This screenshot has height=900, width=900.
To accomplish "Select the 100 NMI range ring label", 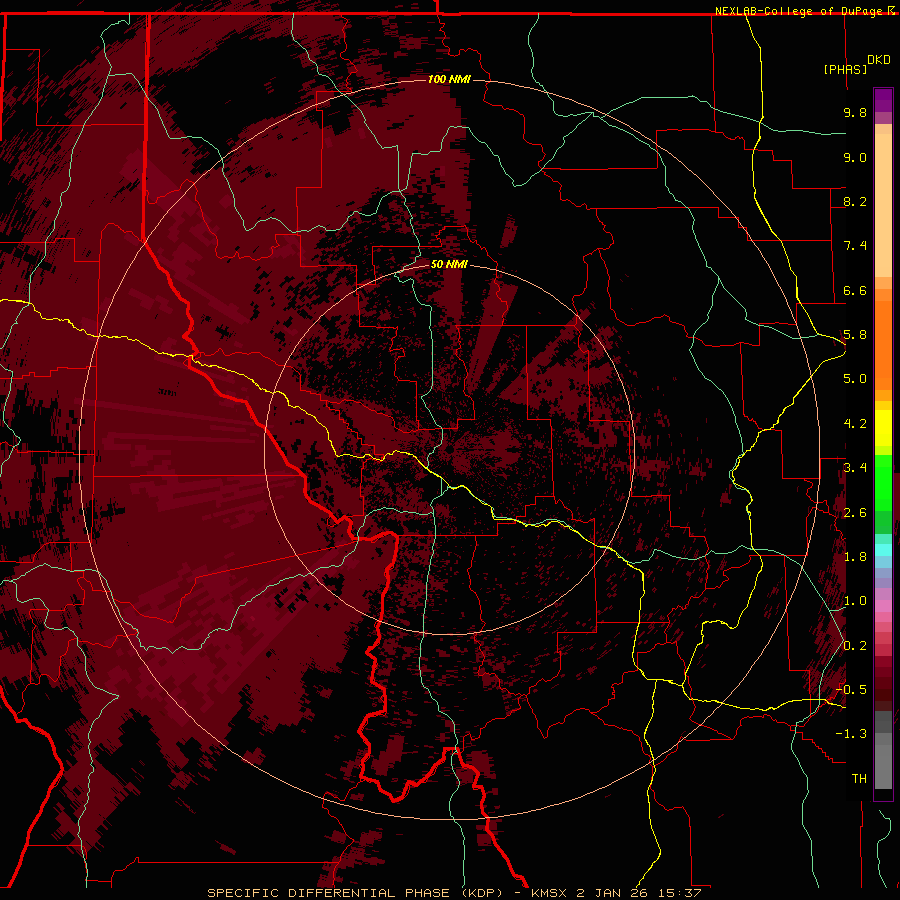I will [x=449, y=79].
